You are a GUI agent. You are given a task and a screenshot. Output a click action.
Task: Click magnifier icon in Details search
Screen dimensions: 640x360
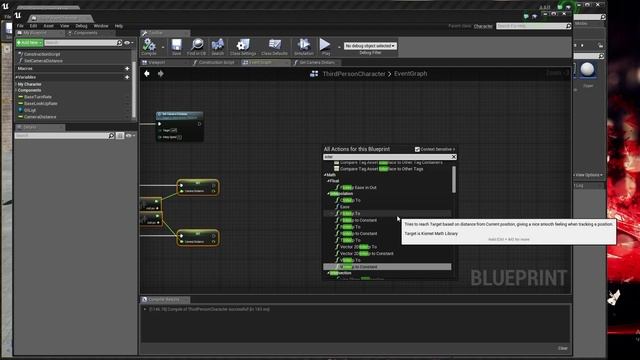tap(111, 136)
